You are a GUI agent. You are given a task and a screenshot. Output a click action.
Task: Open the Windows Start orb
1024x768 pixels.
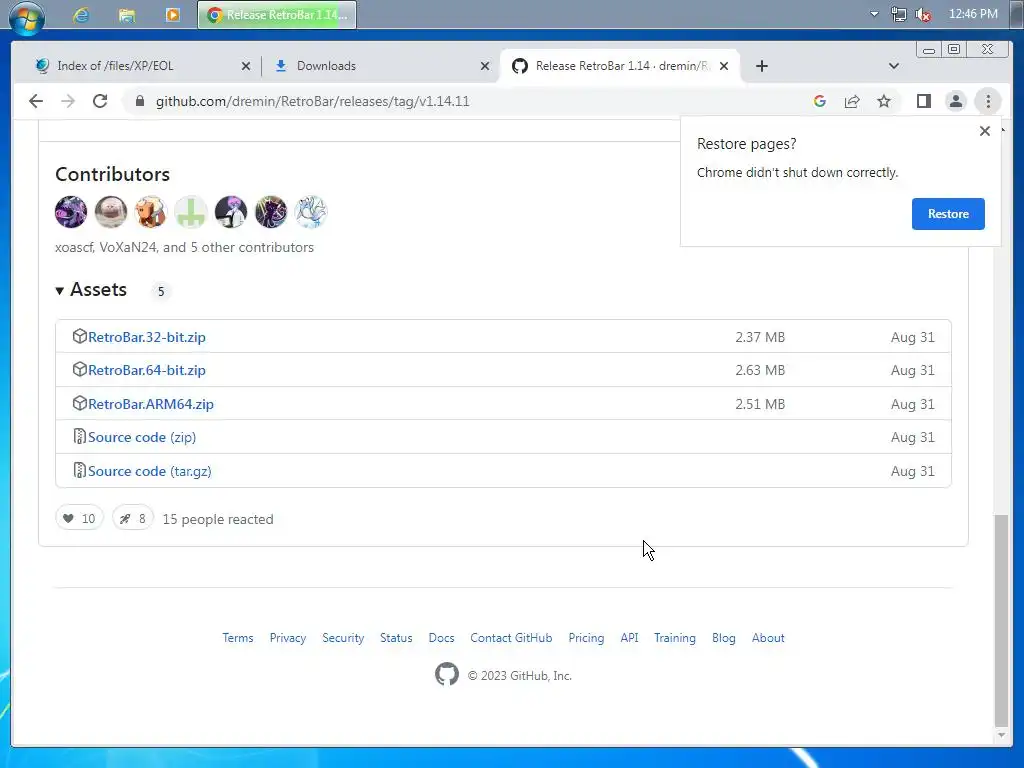point(27,16)
